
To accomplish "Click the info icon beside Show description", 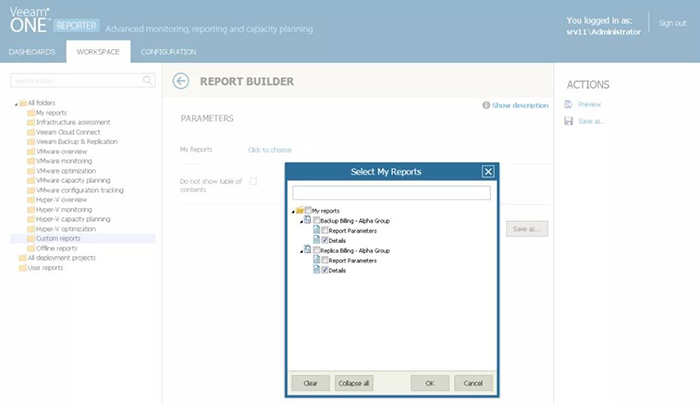I will [x=486, y=105].
